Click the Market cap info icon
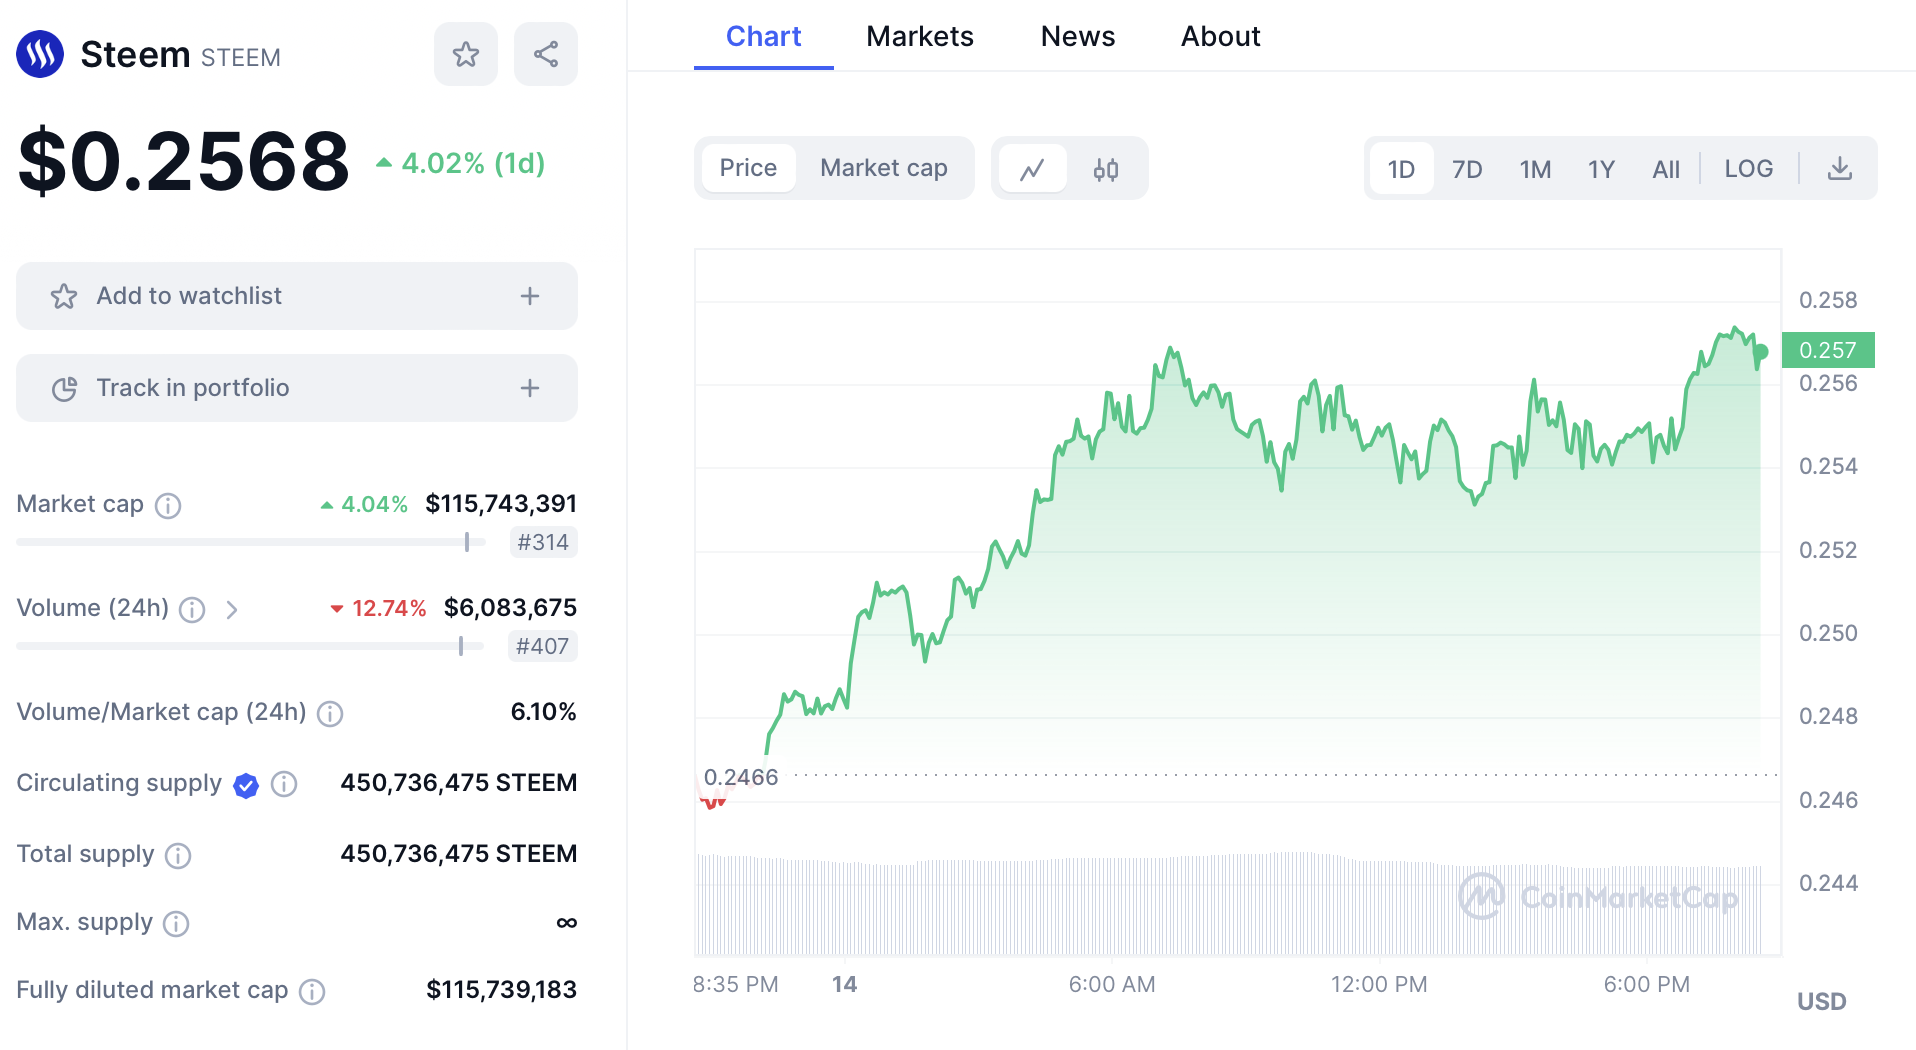This screenshot has height=1050, width=1916. 168,505
